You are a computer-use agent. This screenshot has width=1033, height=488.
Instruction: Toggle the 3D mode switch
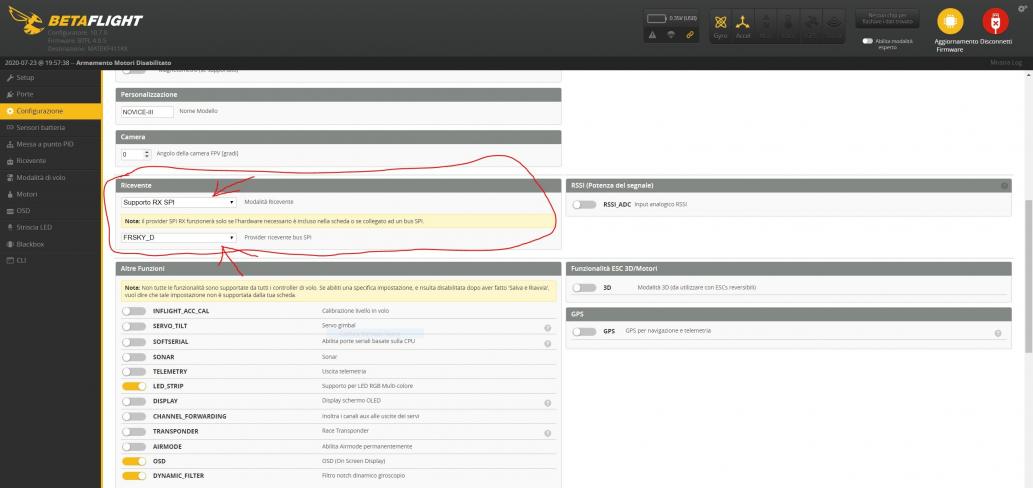click(x=584, y=288)
